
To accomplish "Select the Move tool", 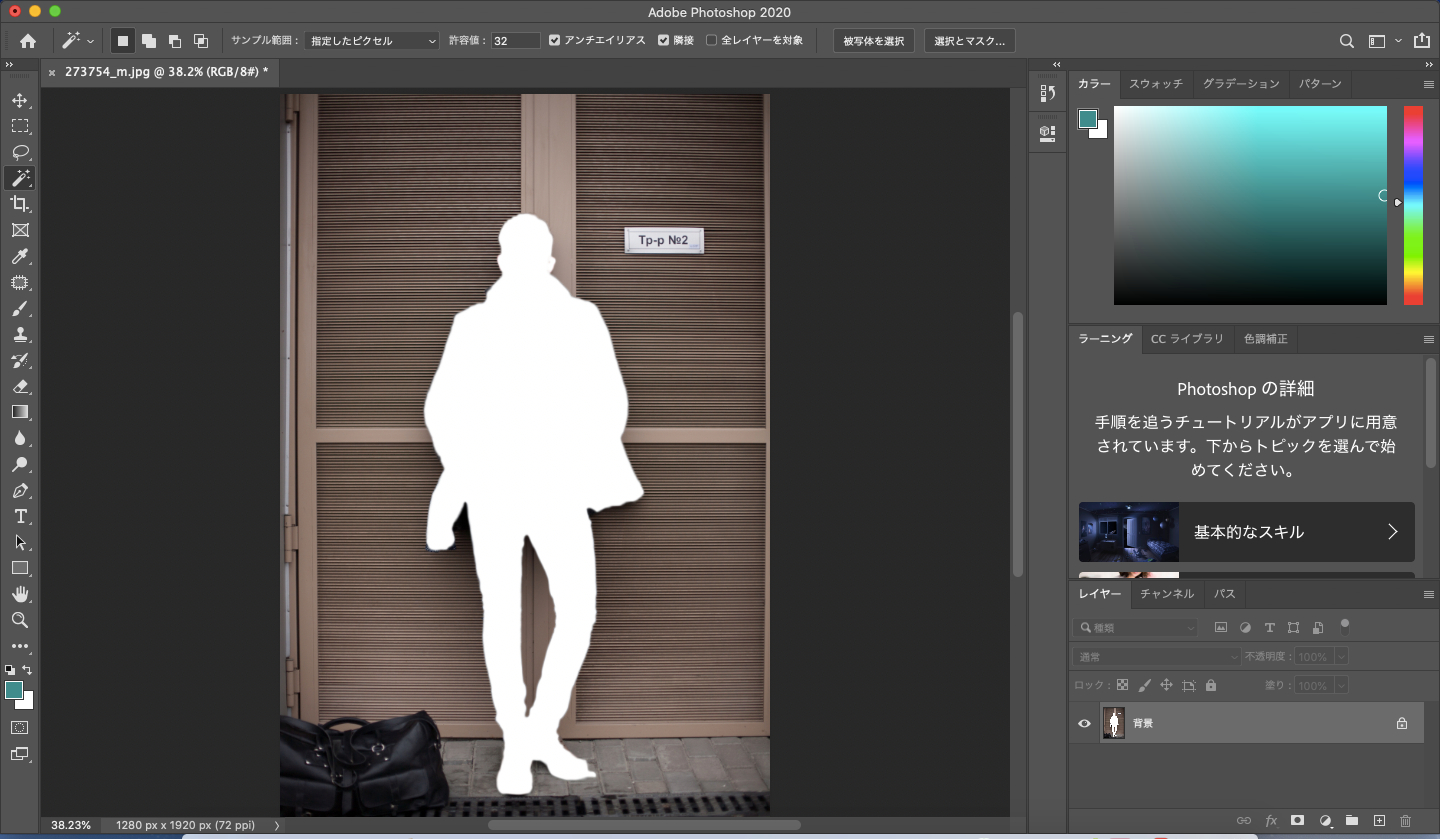I will pyautogui.click(x=20, y=101).
